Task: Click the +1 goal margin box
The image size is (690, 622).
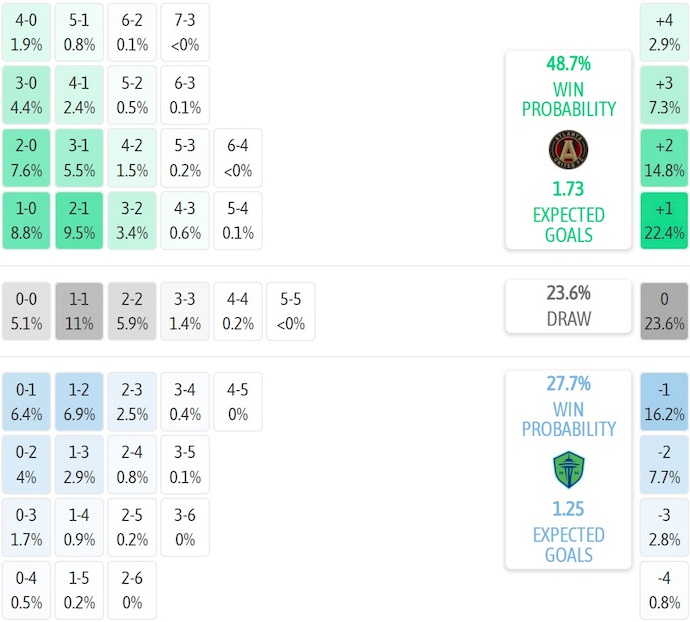Action: (664, 220)
